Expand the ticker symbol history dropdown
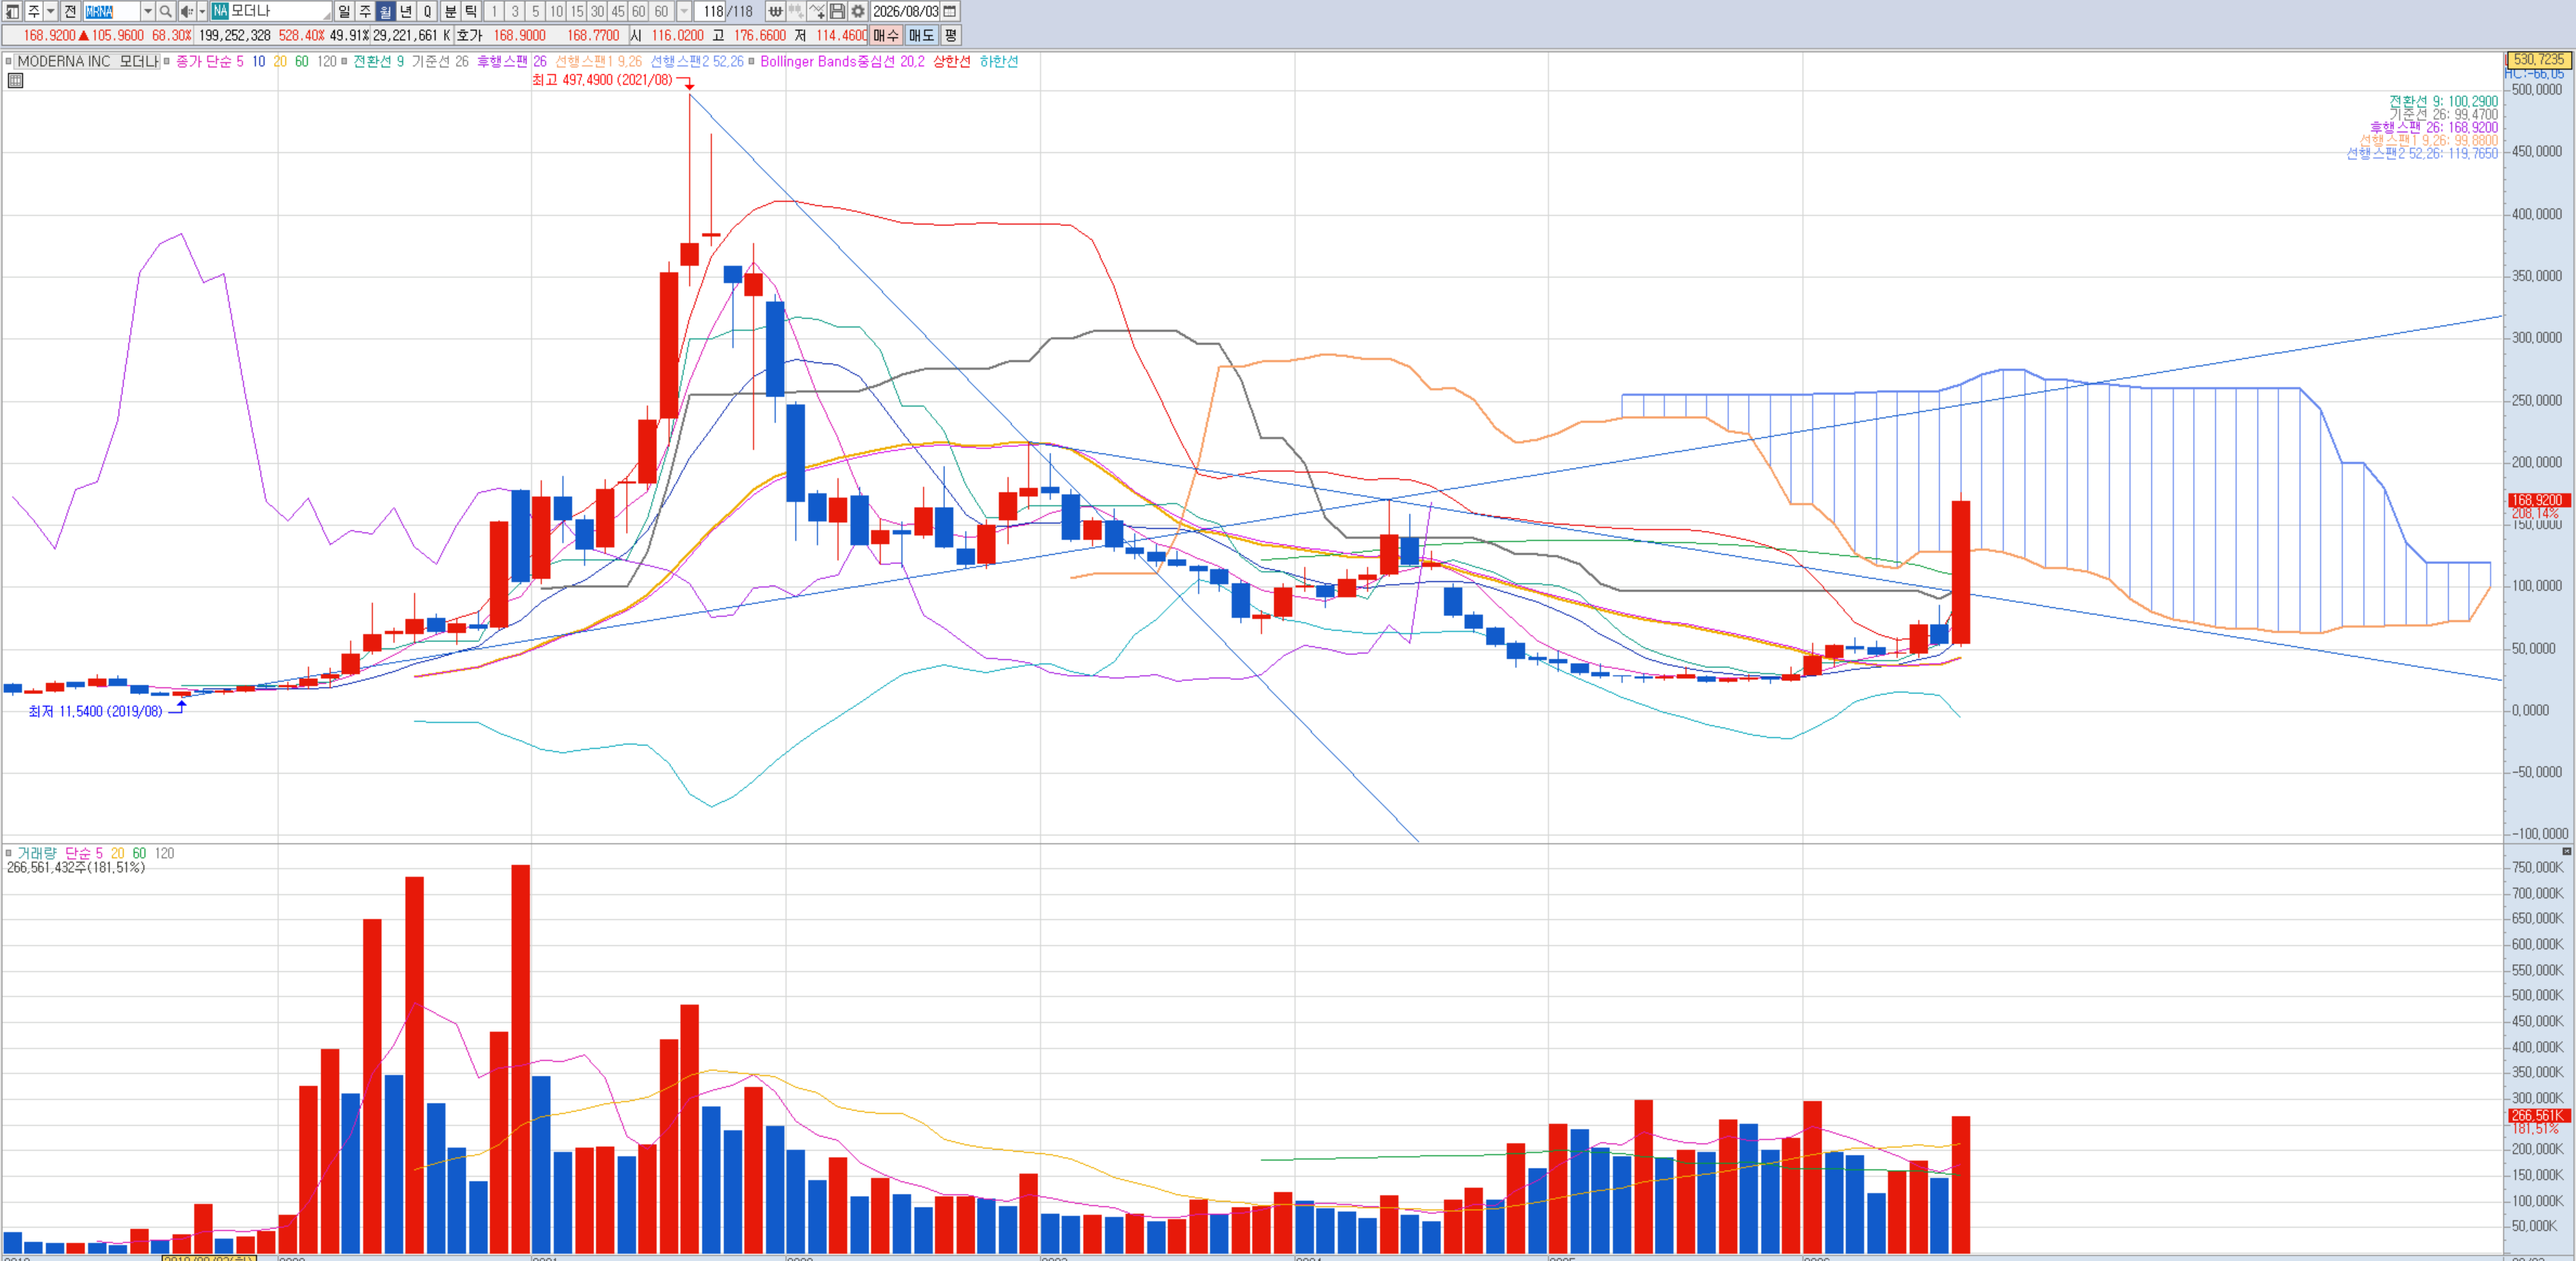The width and height of the screenshot is (2576, 1261). click(x=147, y=11)
